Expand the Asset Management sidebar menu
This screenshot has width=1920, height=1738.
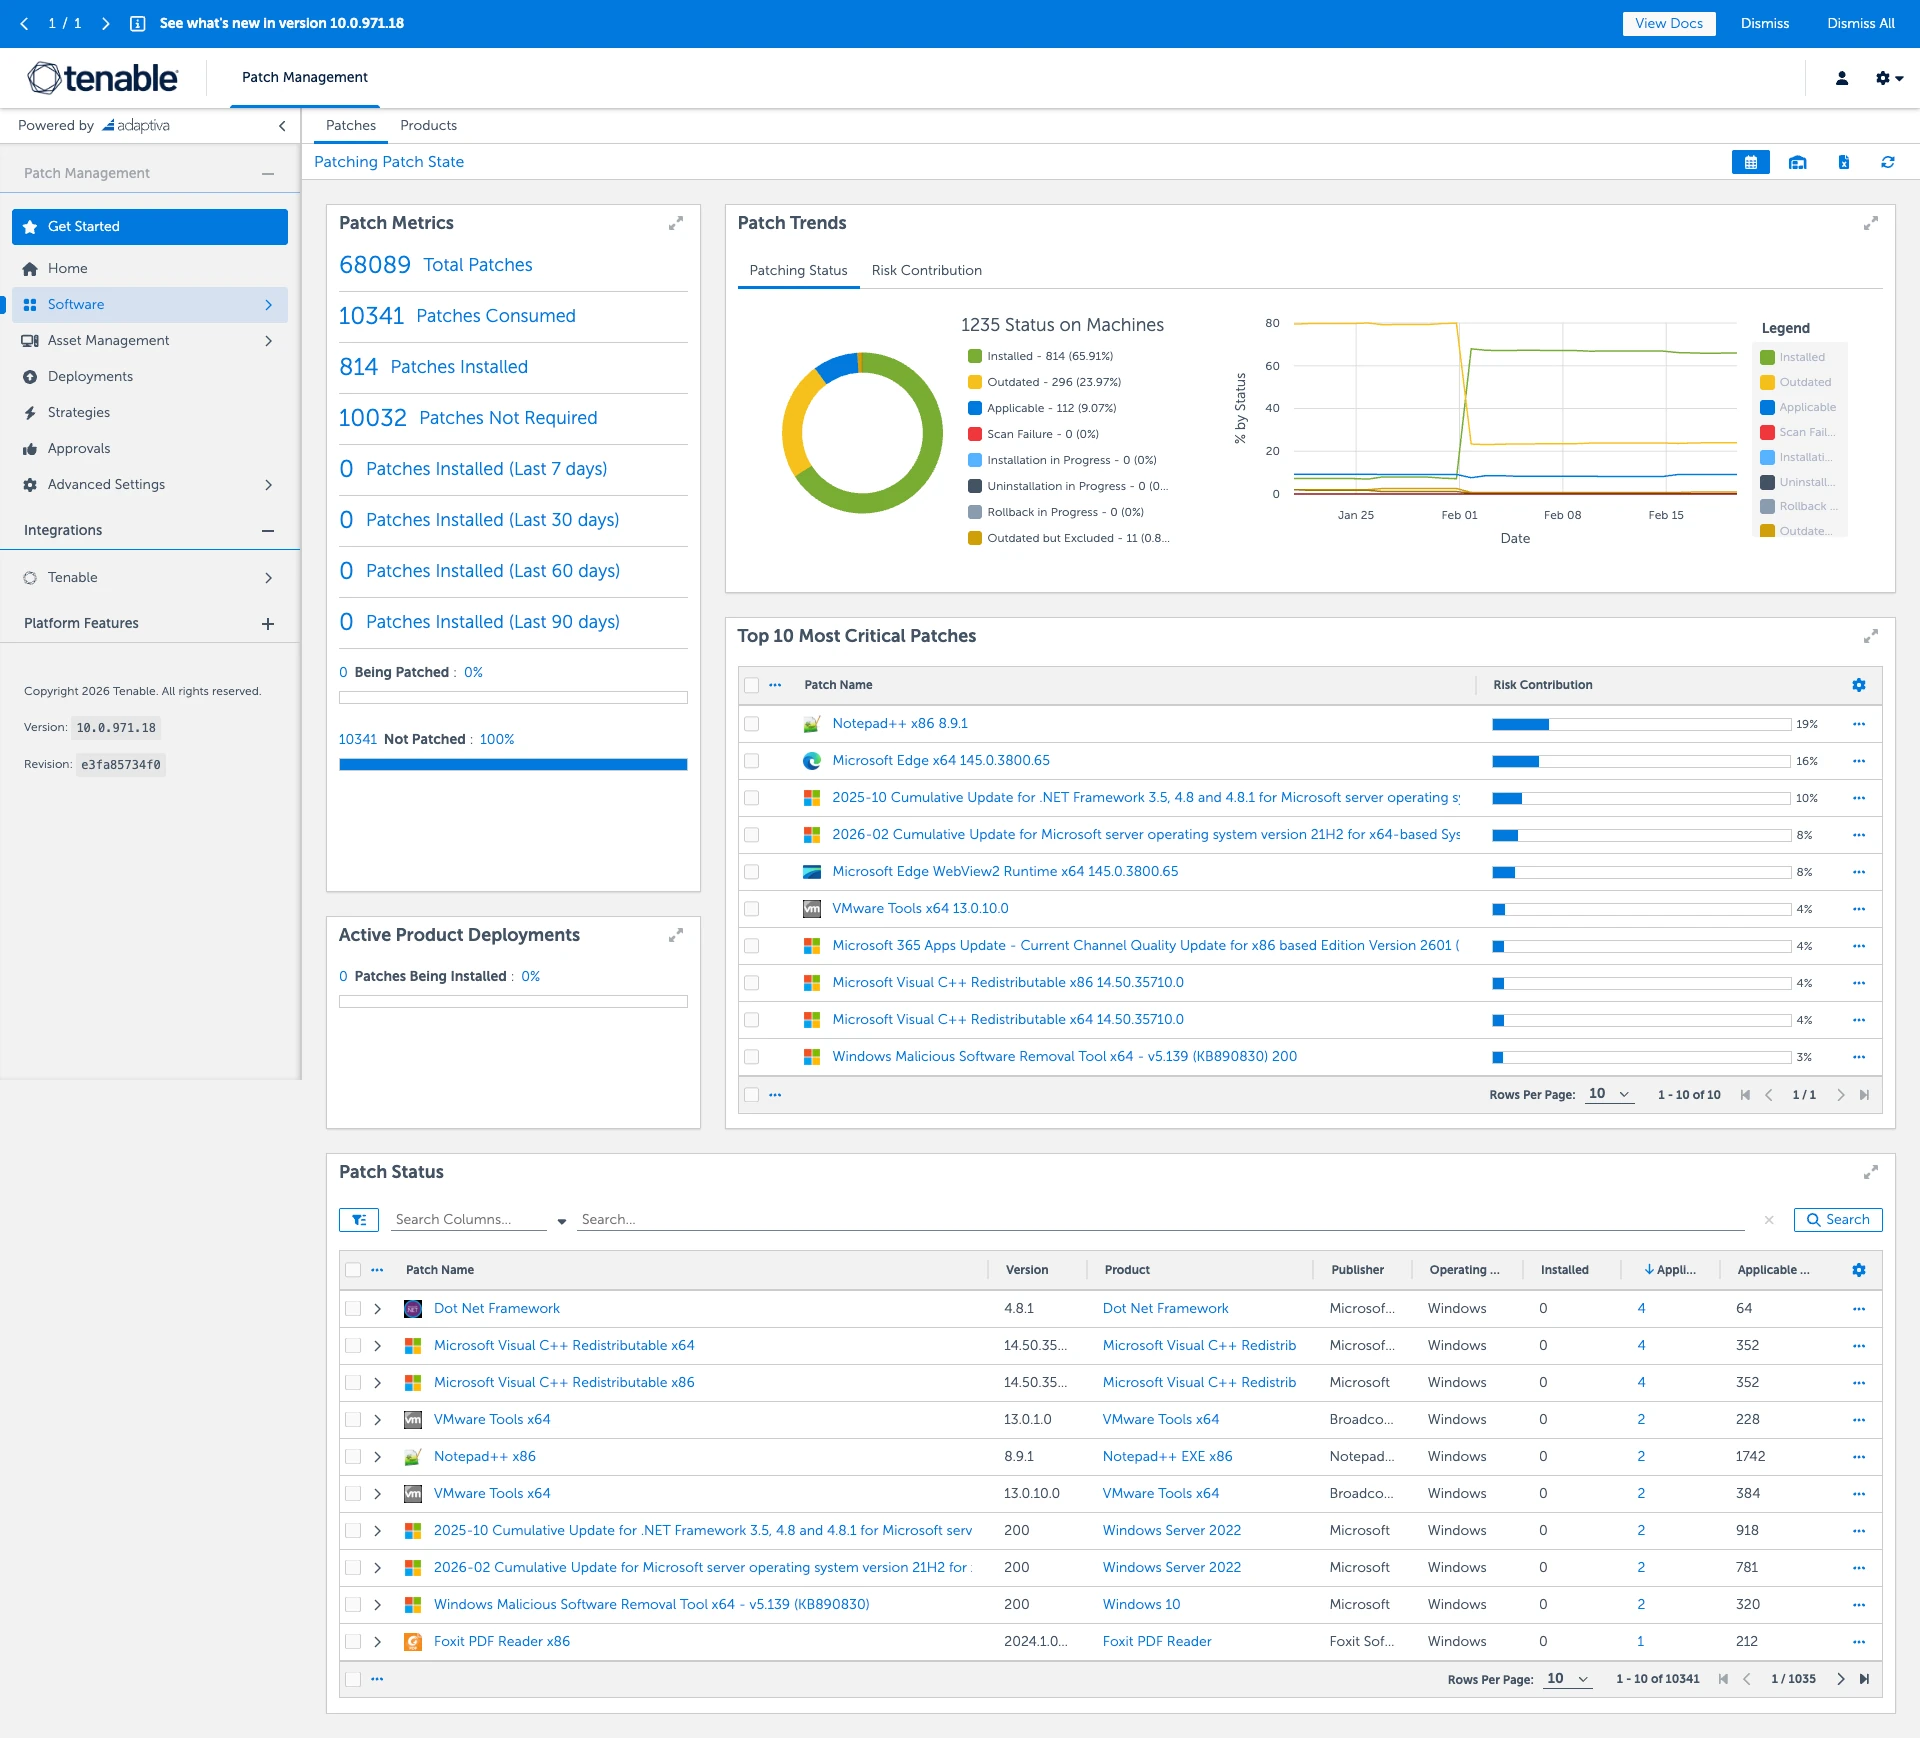click(268, 341)
